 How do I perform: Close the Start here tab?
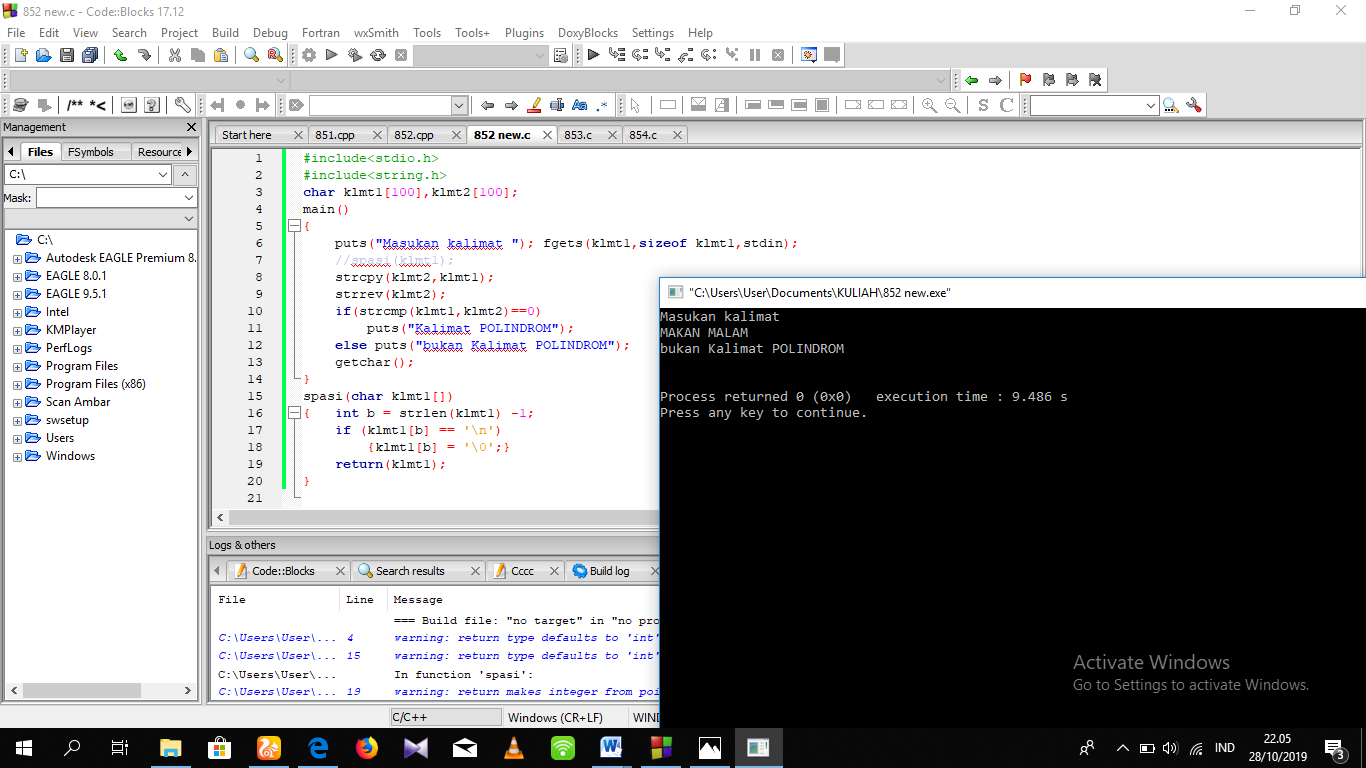tap(298, 135)
